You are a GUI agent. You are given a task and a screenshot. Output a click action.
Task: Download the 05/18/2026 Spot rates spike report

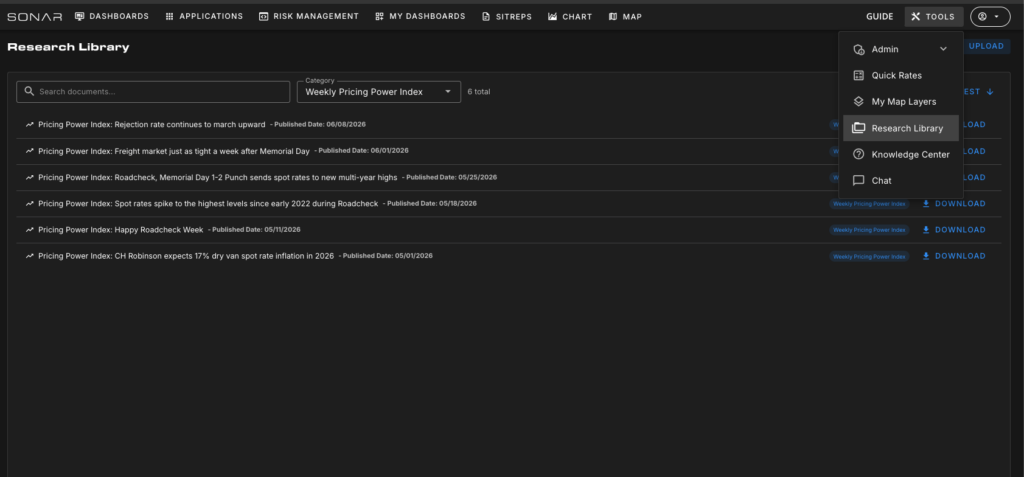953,203
